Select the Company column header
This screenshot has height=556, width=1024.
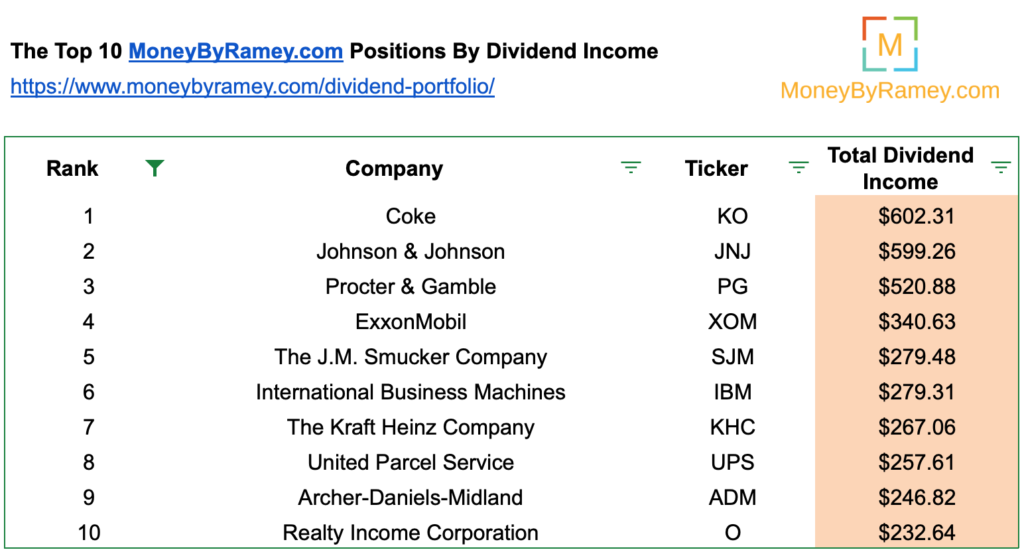tap(394, 169)
